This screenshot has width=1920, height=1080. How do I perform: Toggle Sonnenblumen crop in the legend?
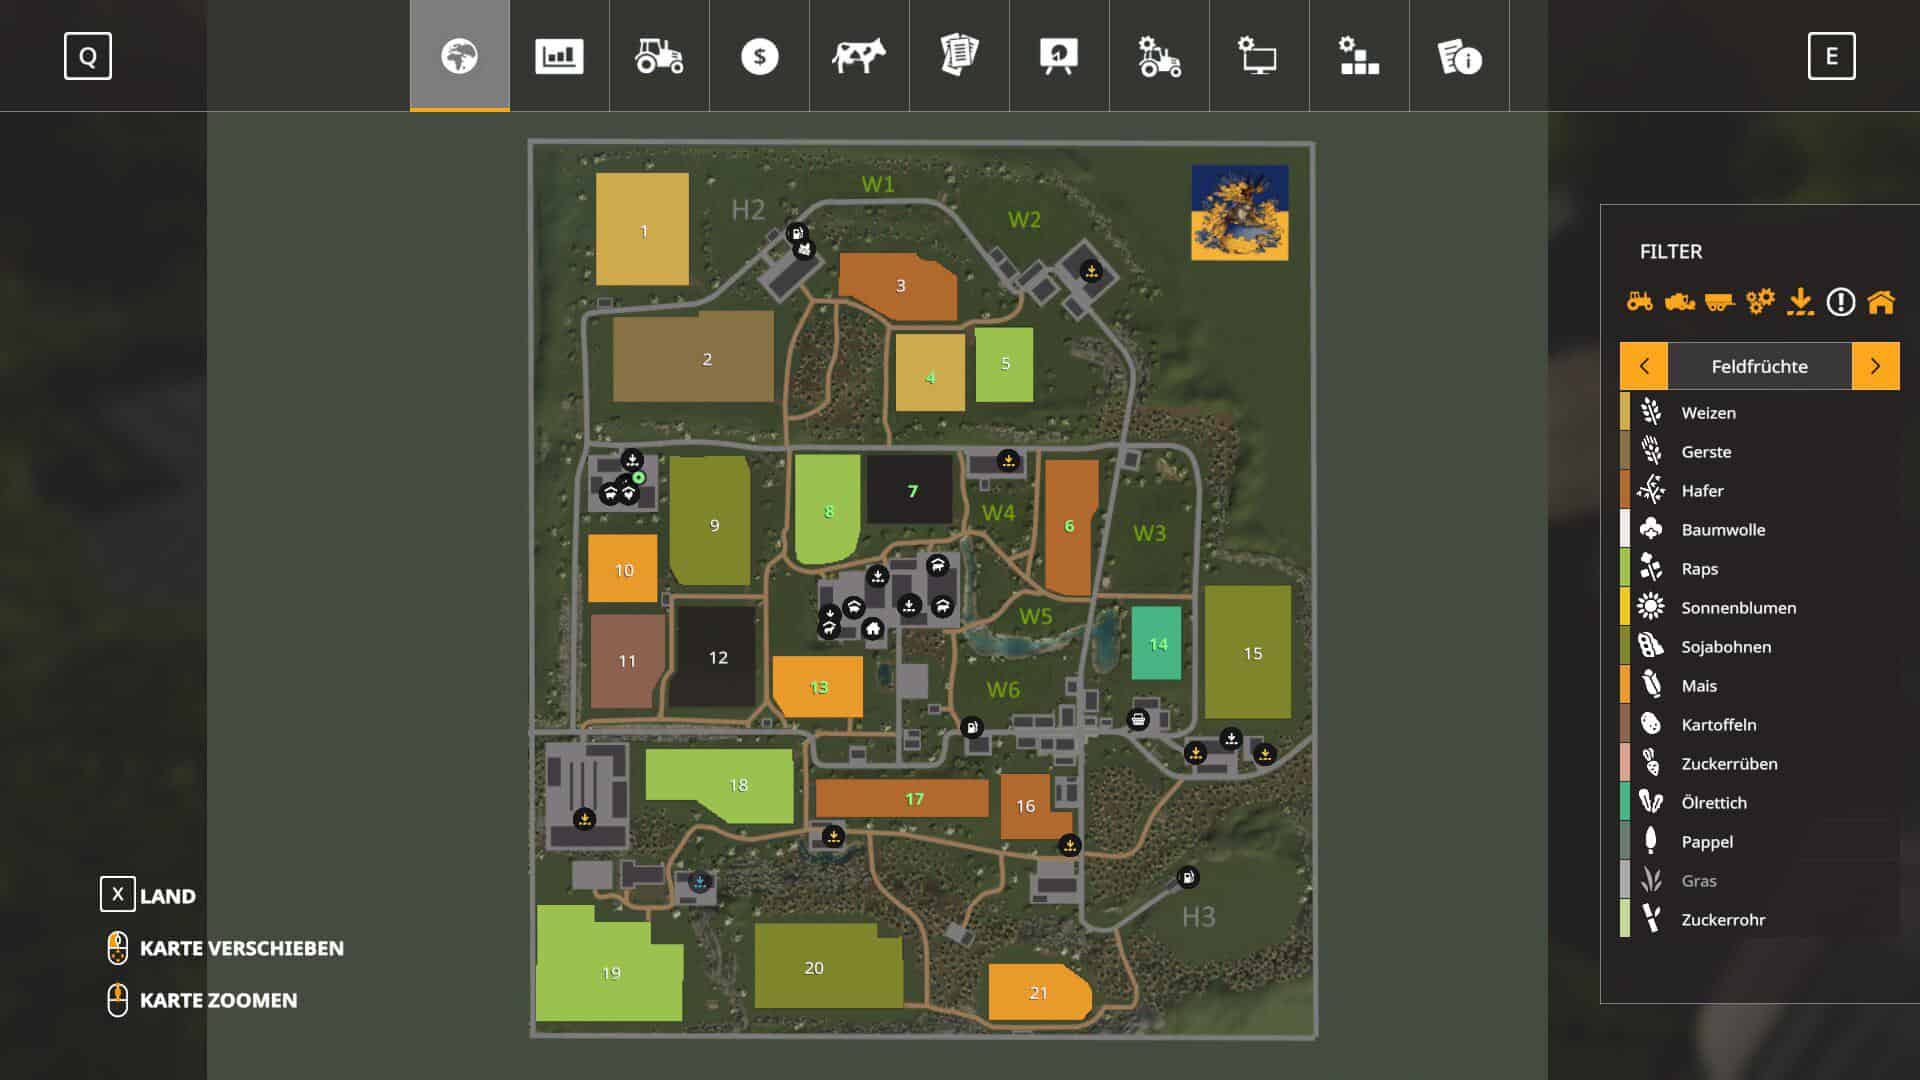point(1738,607)
